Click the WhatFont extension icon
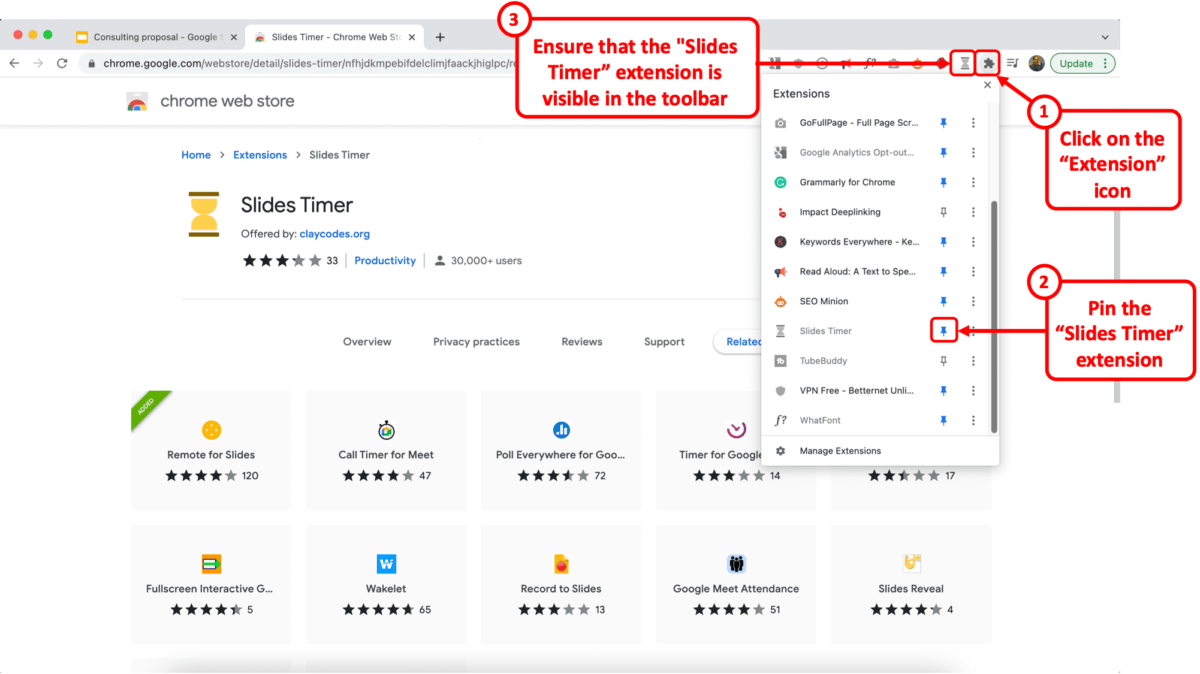Screen dimensions: 1200x674 point(781,420)
